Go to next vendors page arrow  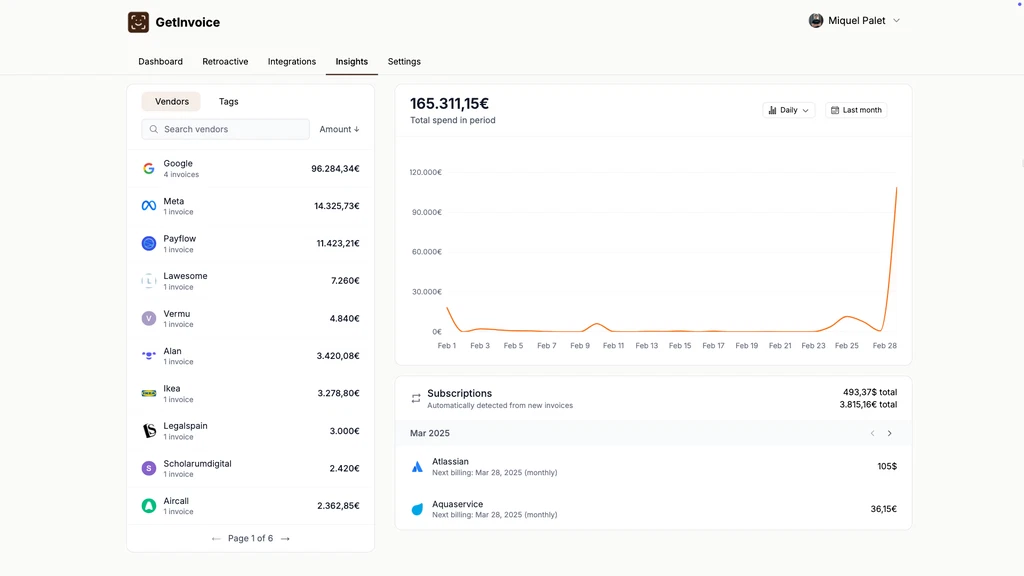[285, 538]
